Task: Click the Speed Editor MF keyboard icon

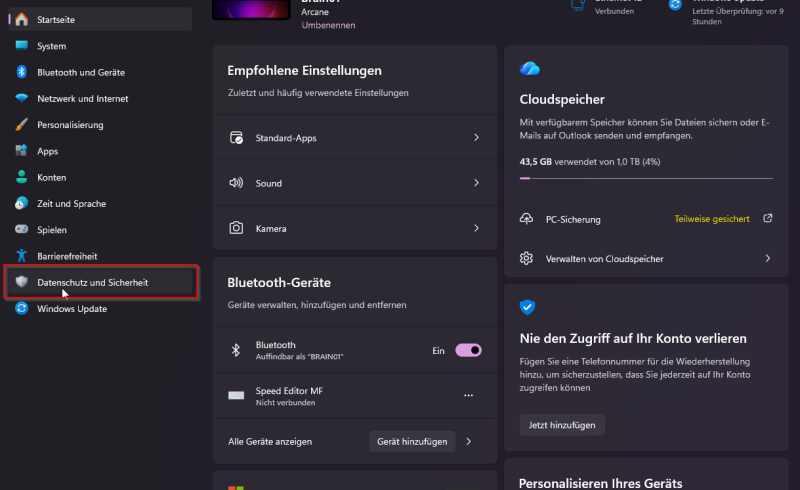Action: tap(236, 396)
